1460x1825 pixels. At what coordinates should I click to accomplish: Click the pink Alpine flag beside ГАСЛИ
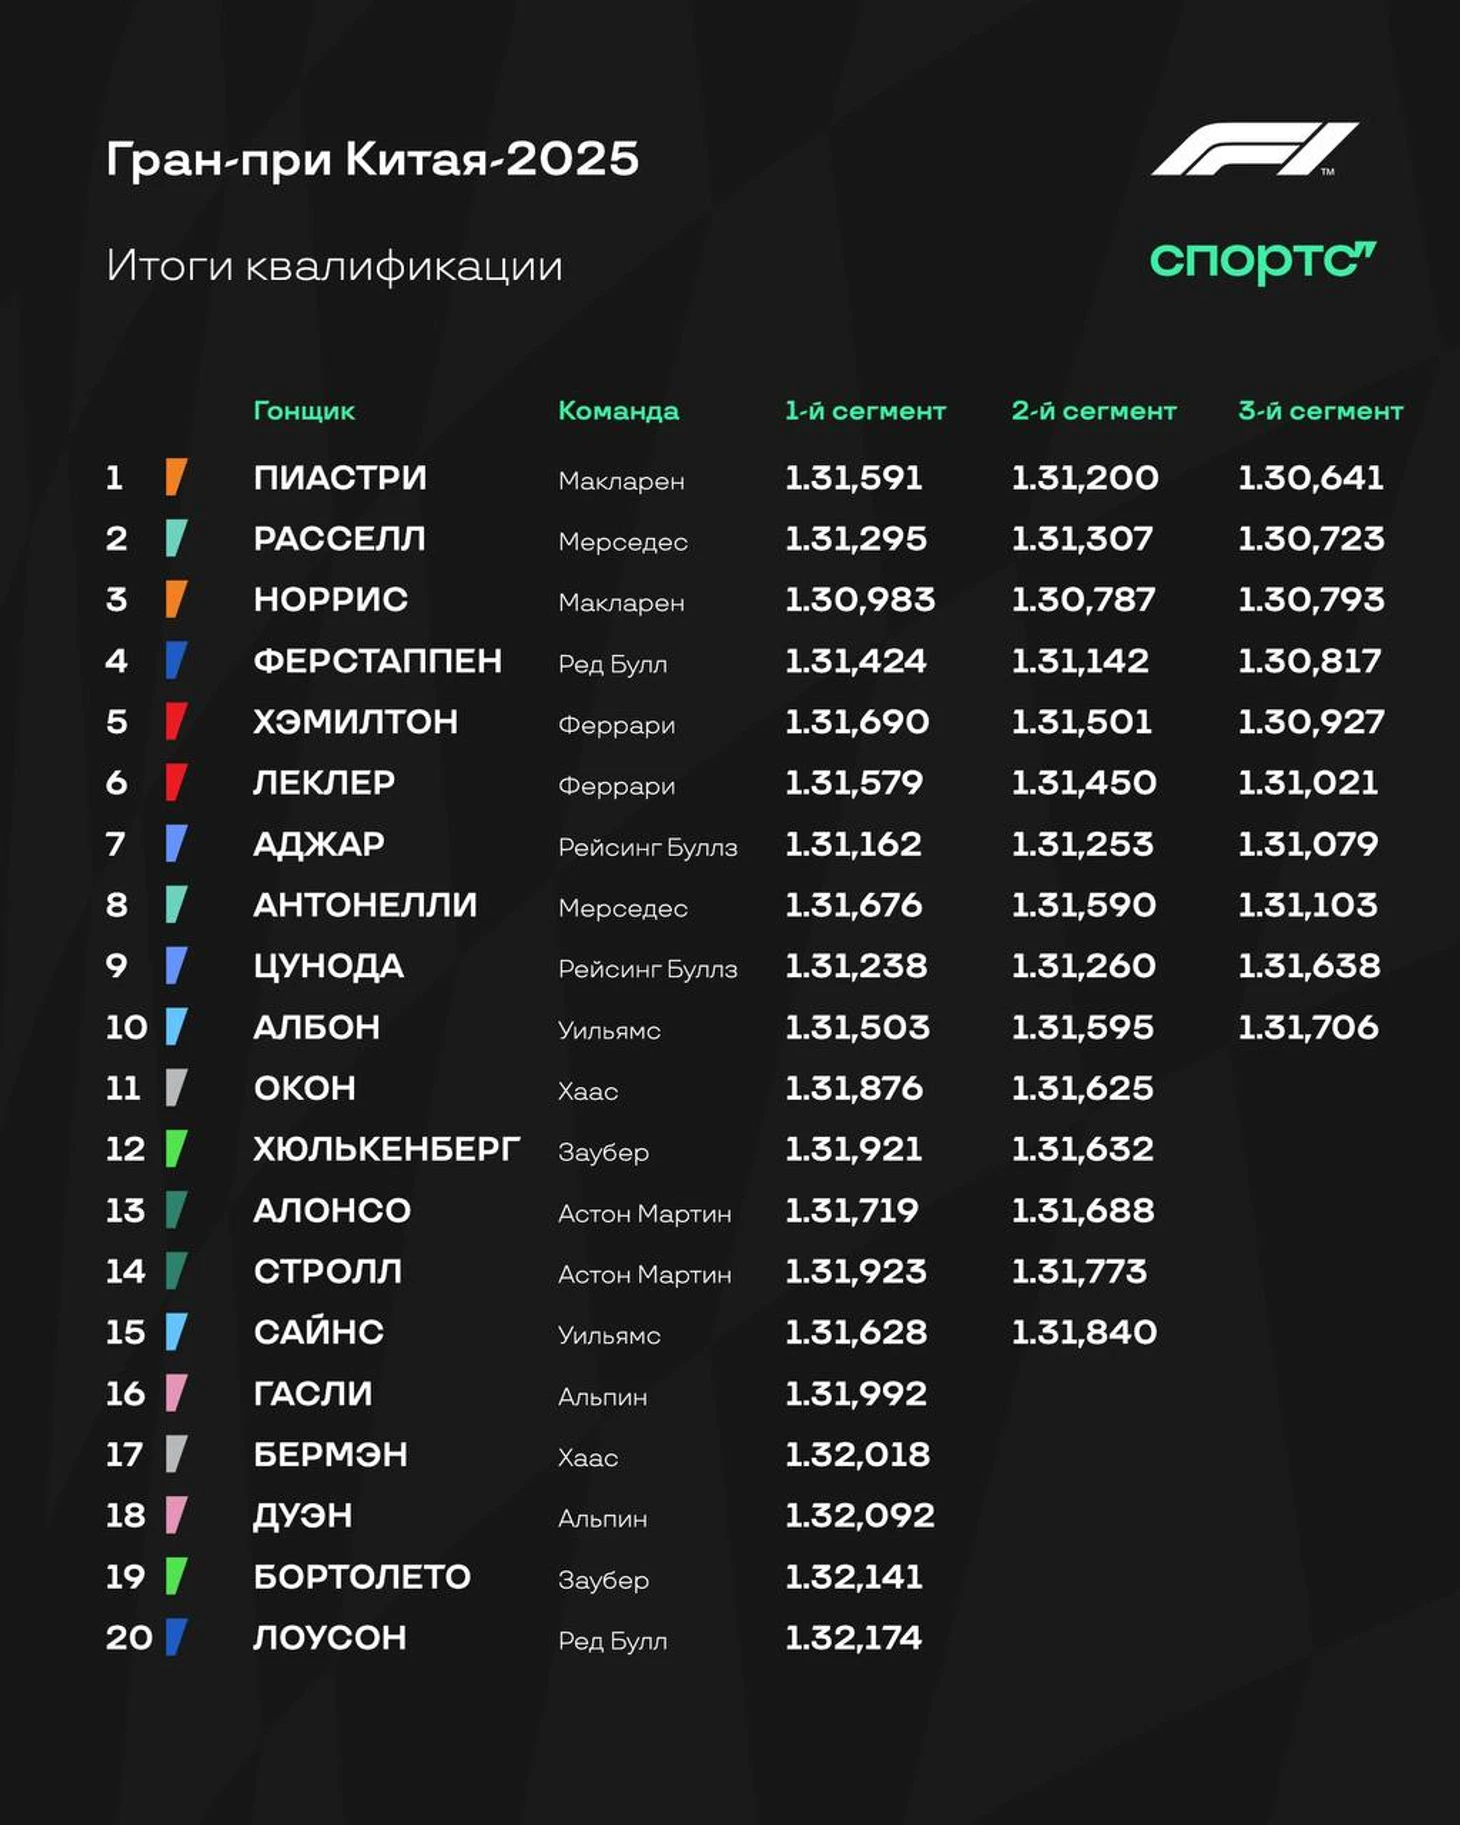(176, 1393)
